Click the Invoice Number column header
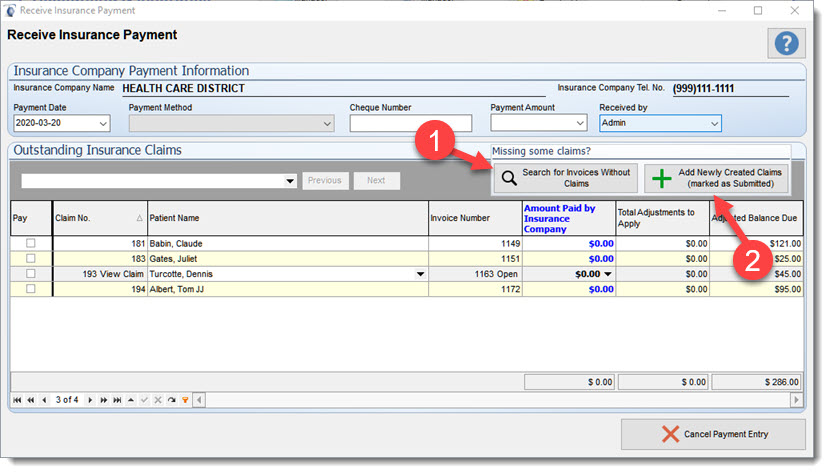829x473 pixels. (x=475, y=218)
